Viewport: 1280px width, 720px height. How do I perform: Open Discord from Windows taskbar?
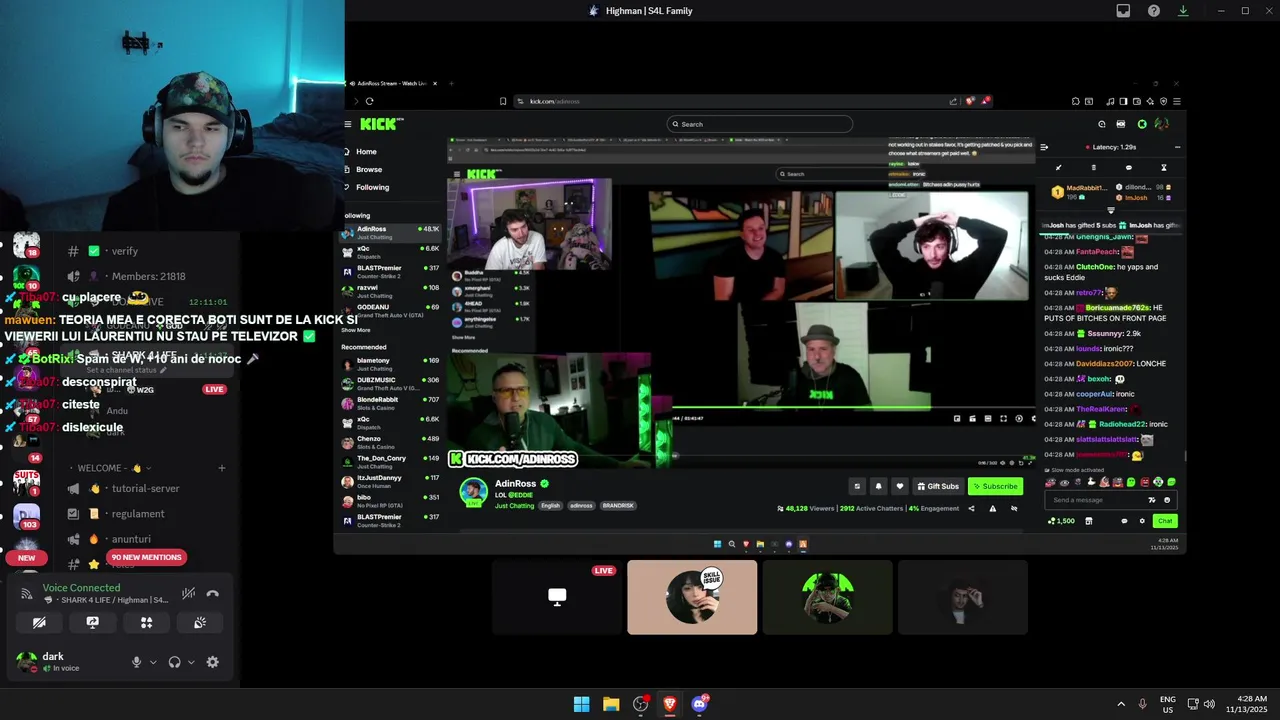point(699,704)
